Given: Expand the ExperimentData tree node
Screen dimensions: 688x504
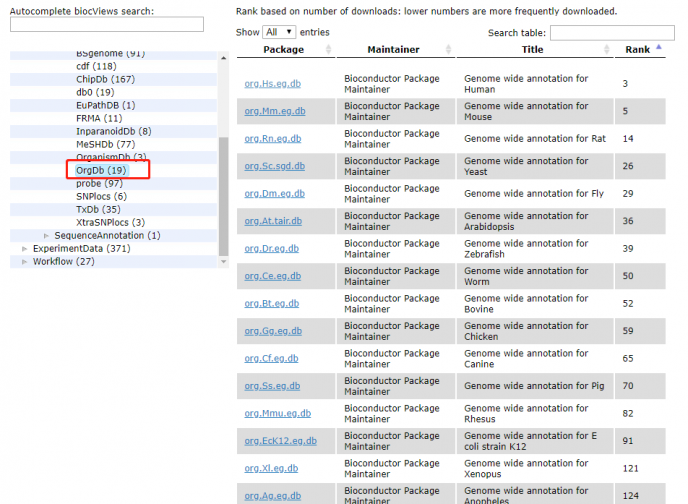Looking at the screenshot, I should pos(25,249).
